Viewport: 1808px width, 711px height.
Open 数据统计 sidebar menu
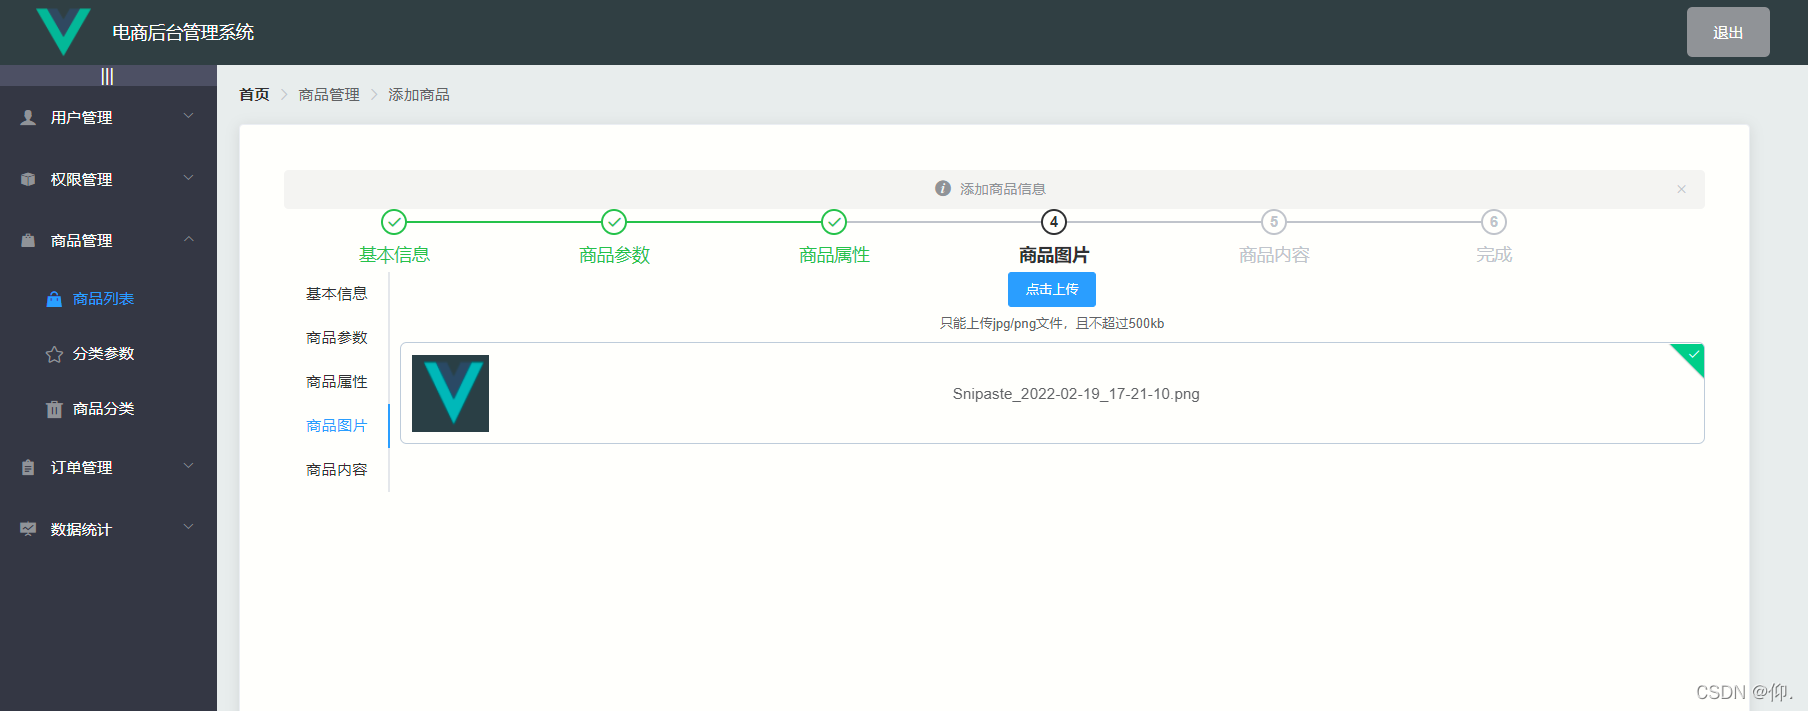click(x=108, y=529)
